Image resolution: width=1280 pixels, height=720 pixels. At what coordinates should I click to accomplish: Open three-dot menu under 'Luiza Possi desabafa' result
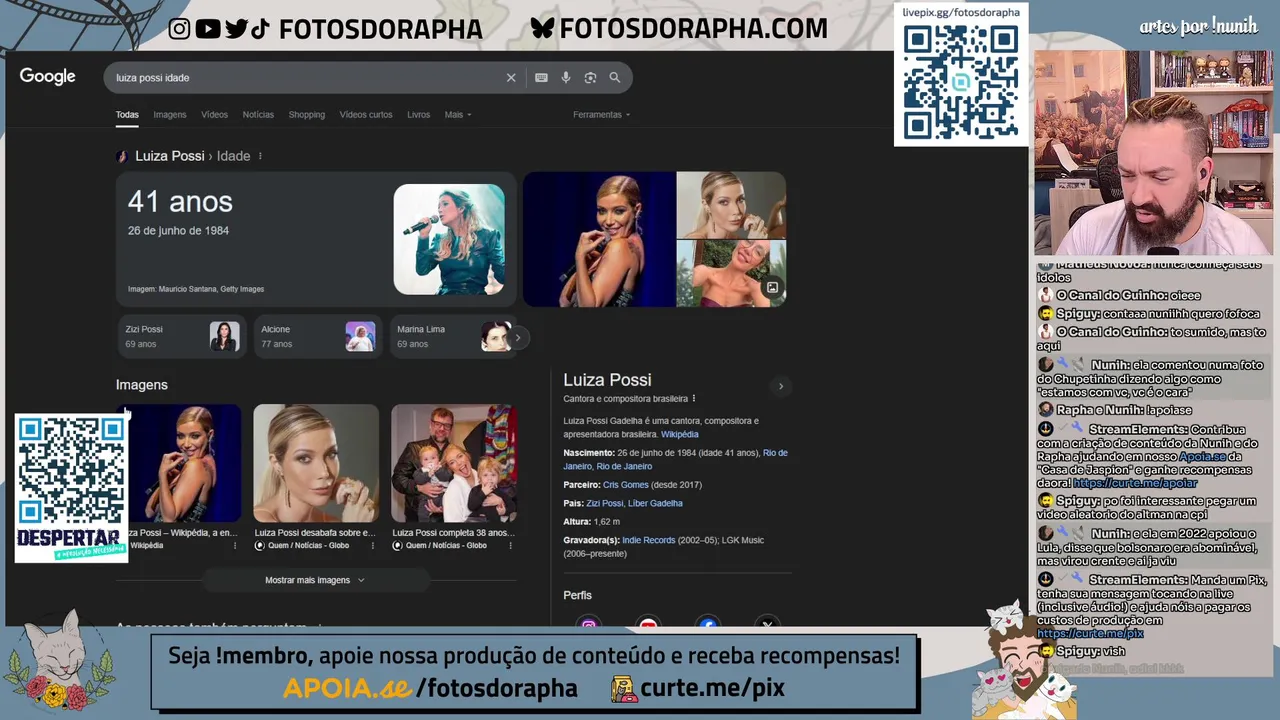[x=373, y=546]
